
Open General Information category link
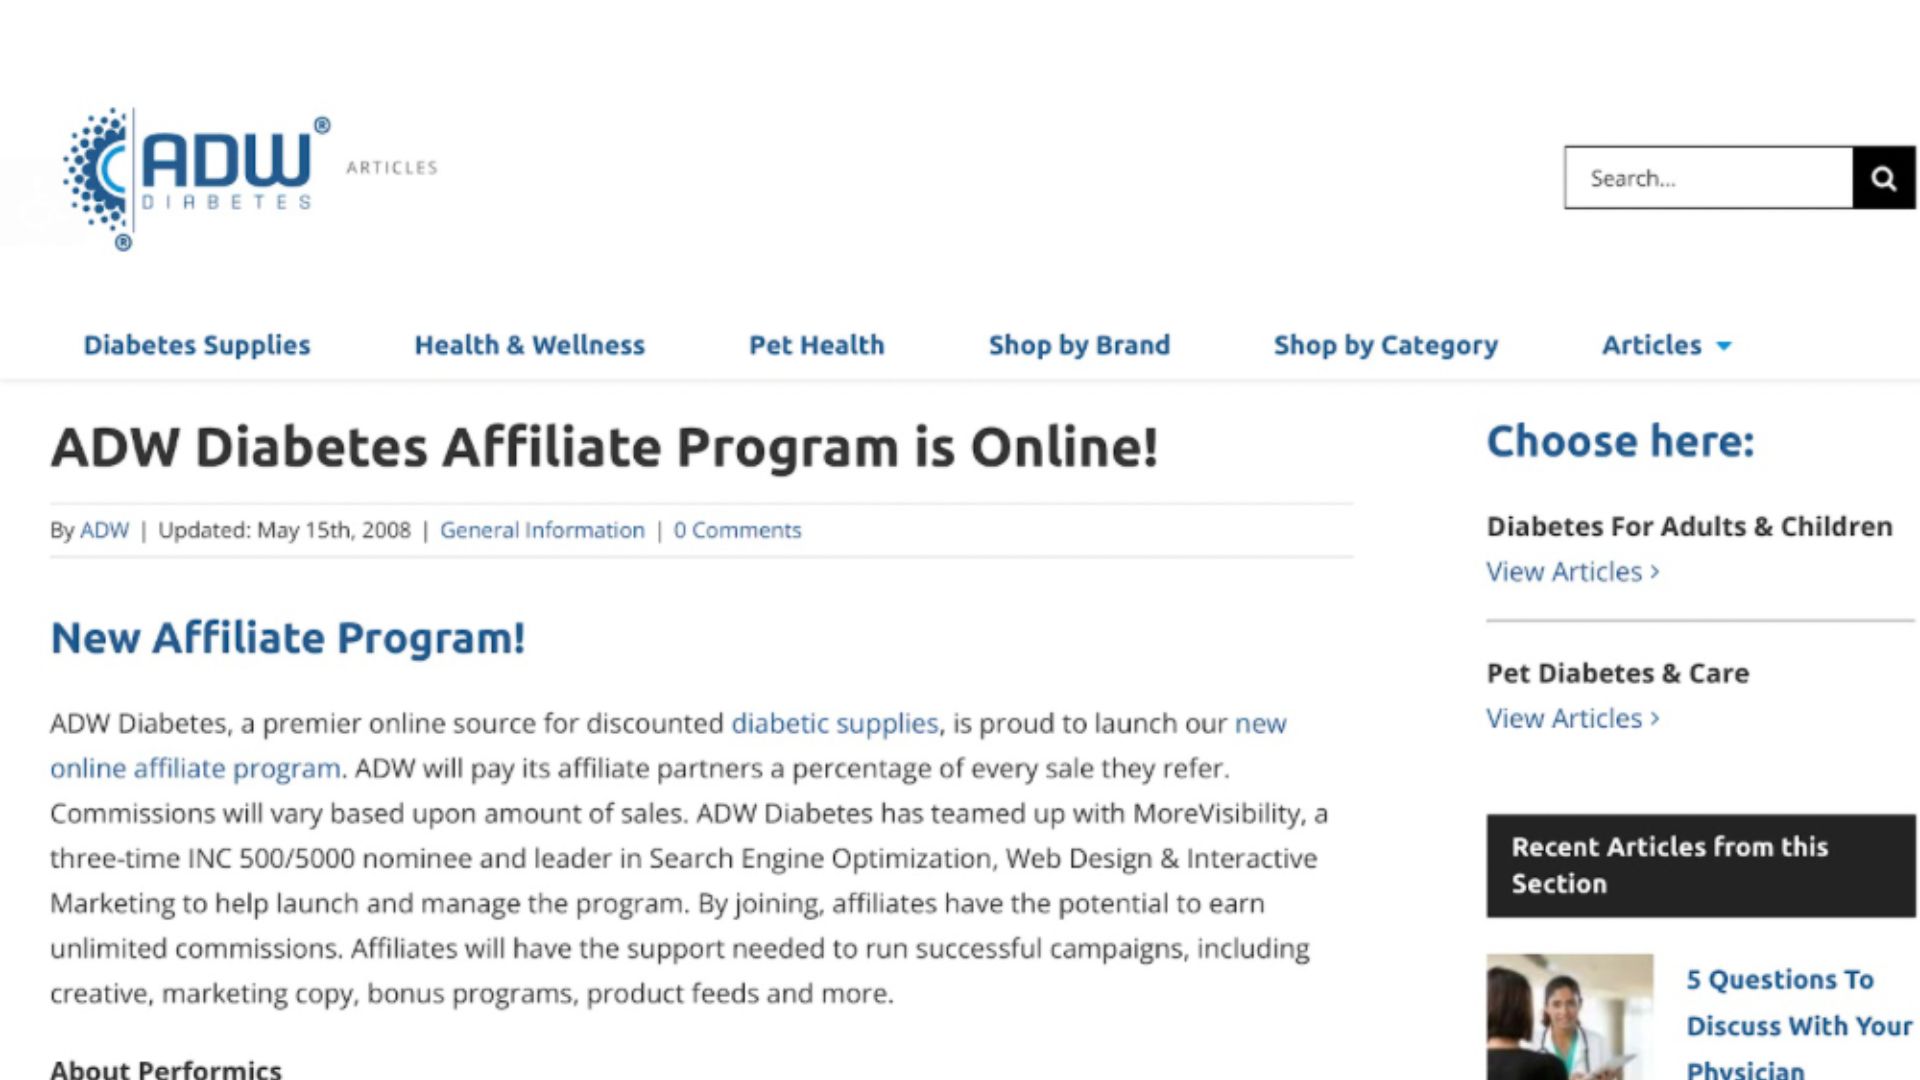coord(542,530)
